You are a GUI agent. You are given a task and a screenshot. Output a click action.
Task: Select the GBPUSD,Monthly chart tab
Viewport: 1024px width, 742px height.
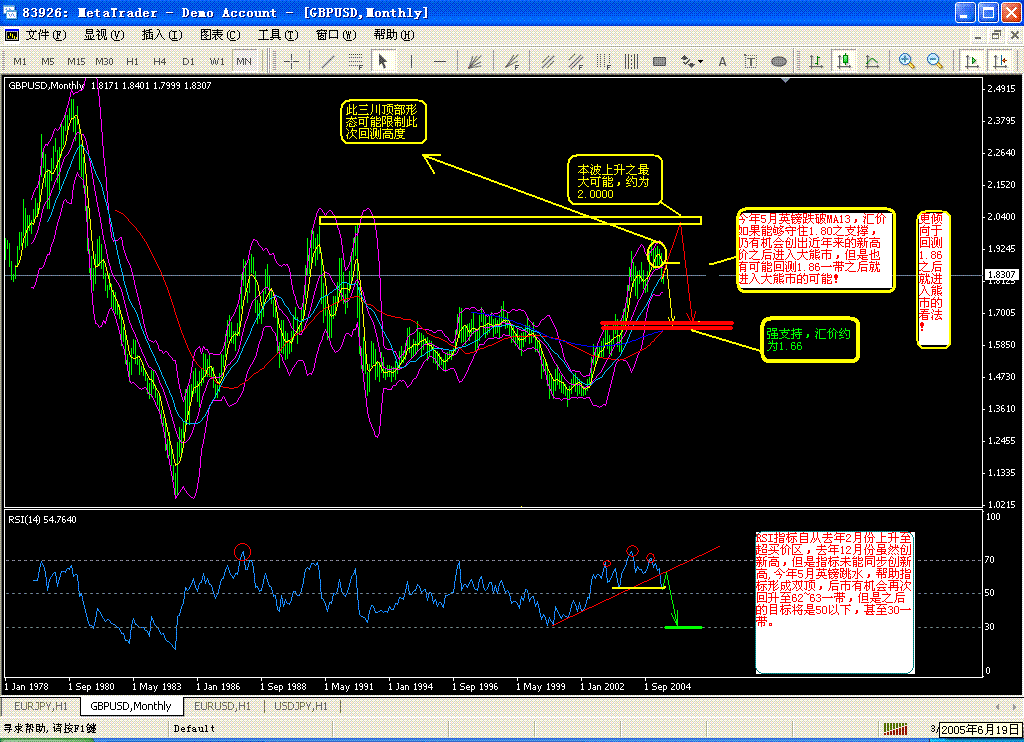point(131,706)
